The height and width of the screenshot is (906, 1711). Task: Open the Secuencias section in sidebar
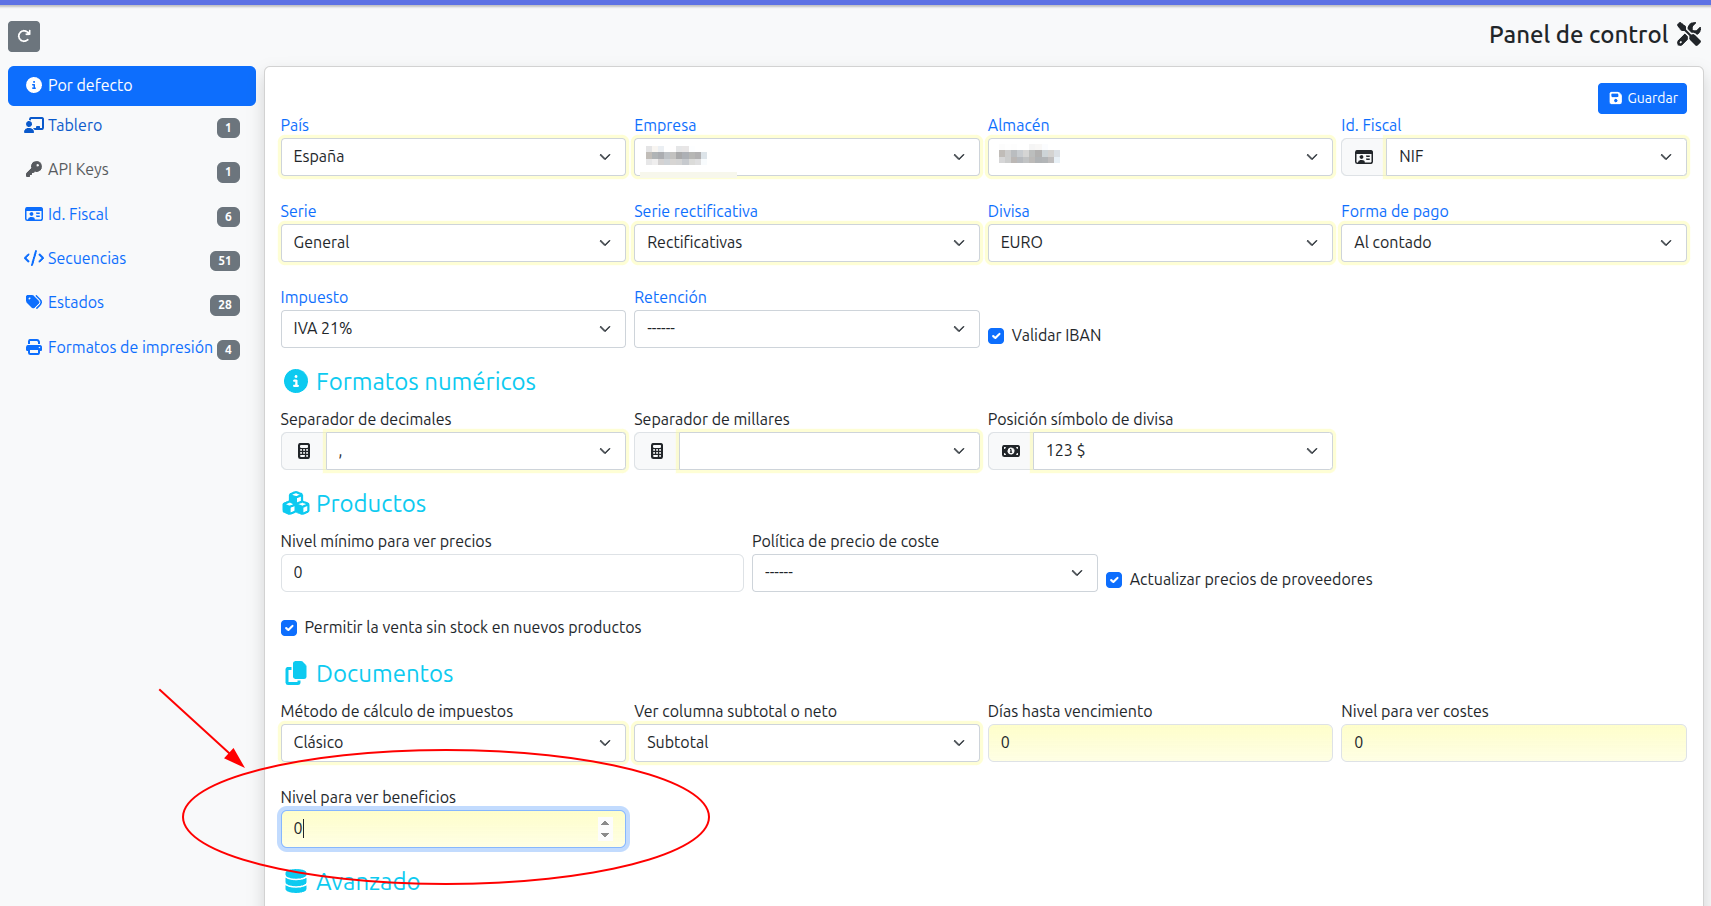(87, 258)
